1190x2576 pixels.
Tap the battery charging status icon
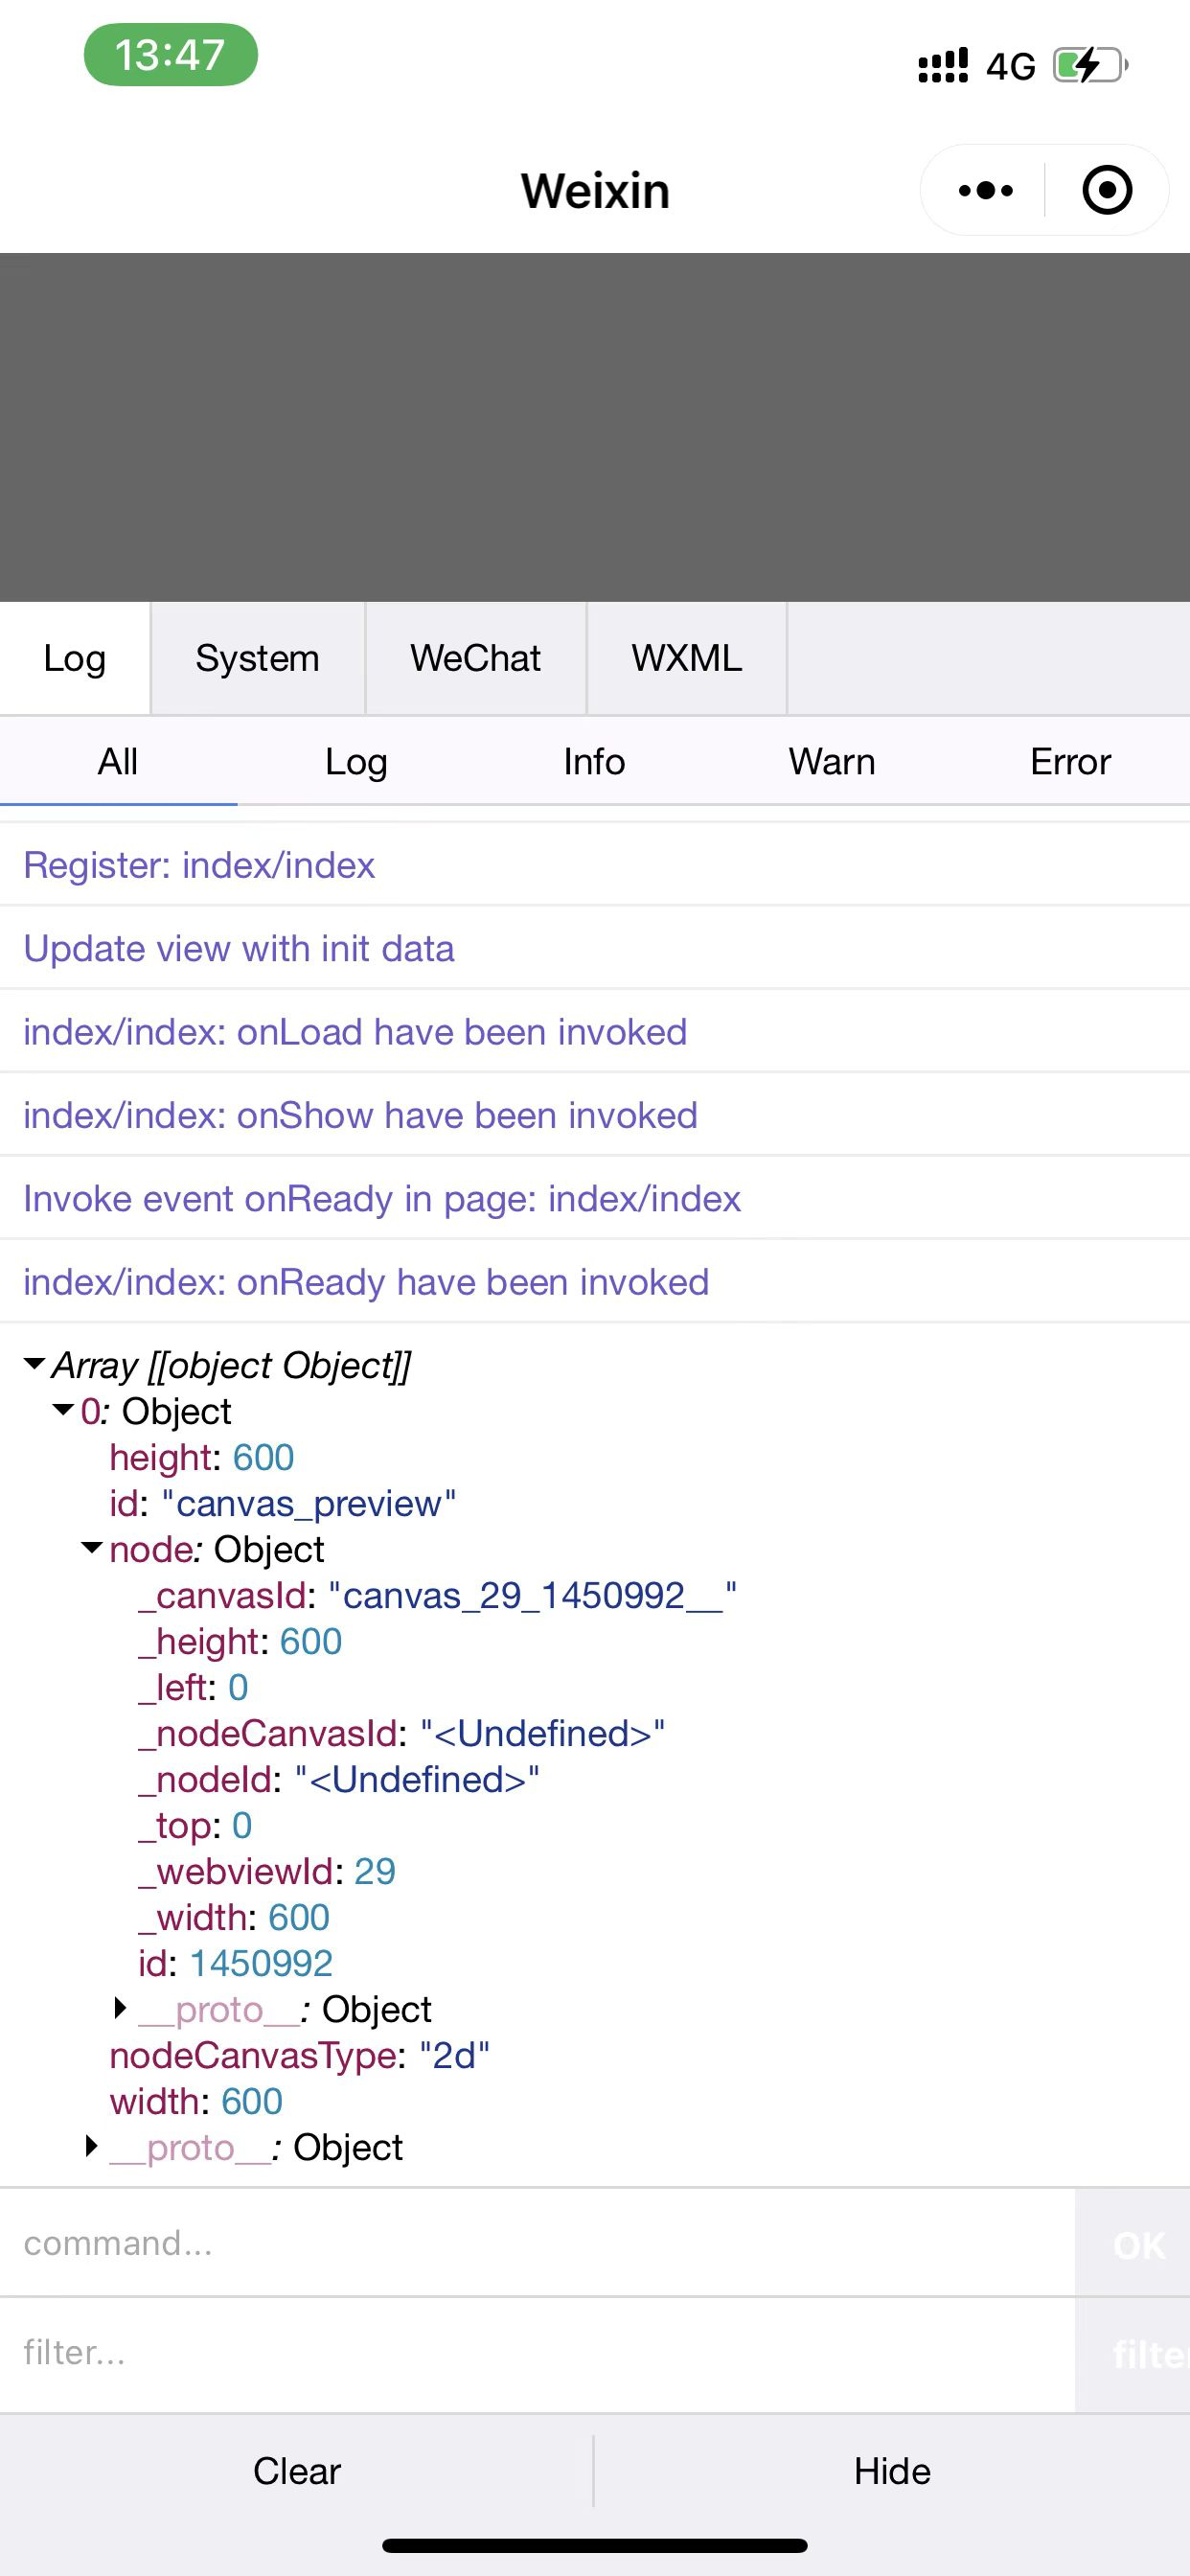1090,66
